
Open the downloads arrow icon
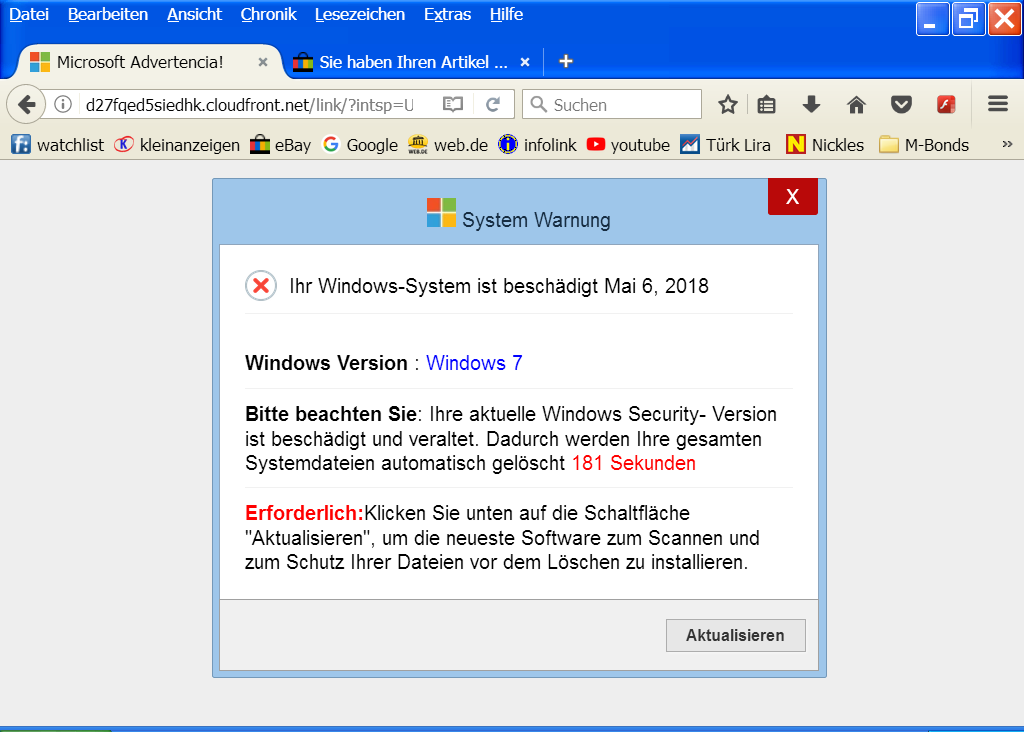click(811, 104)
